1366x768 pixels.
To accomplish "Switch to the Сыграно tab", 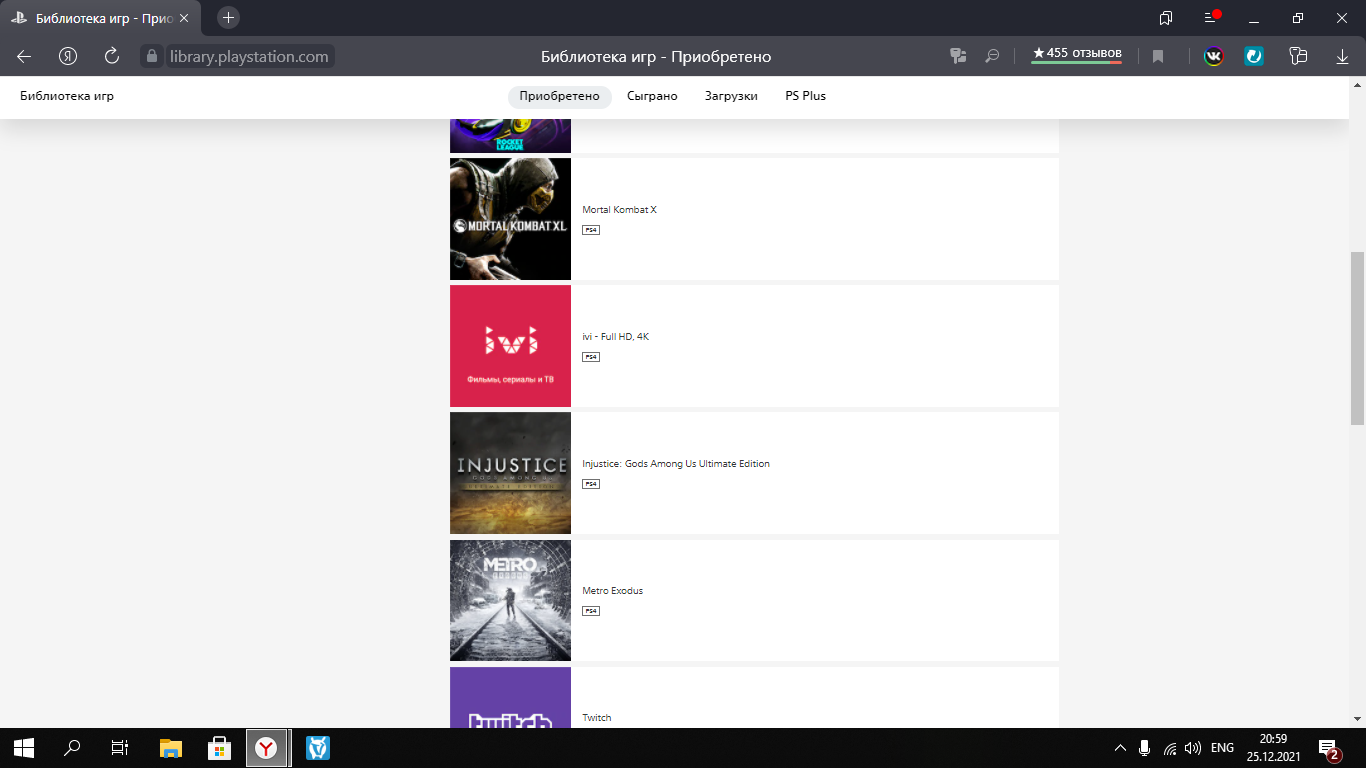I will click(x=652, y=96).
